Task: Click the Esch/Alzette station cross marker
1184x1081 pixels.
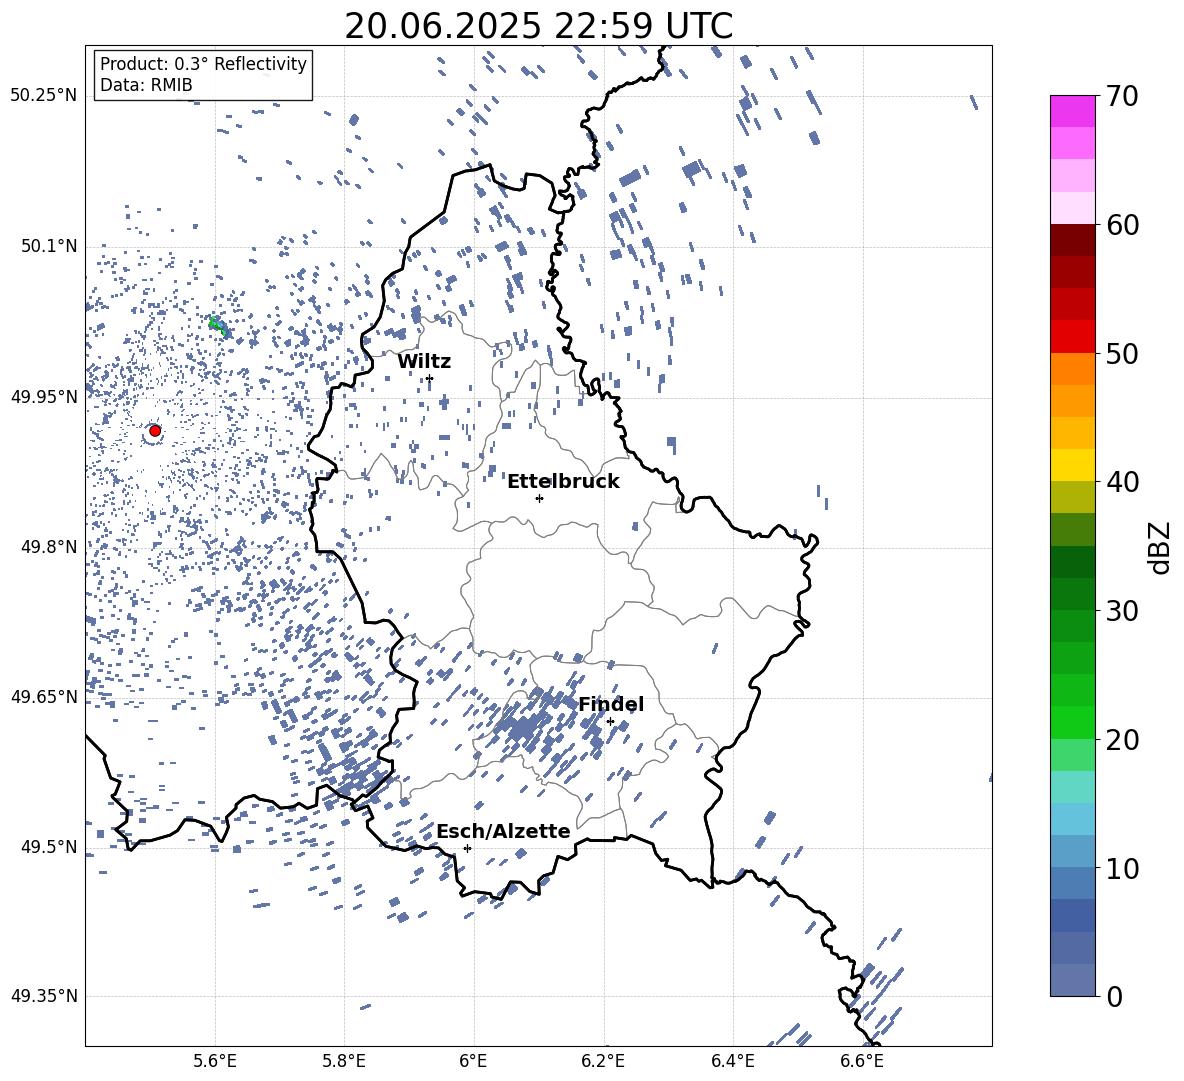Action: [x=467, y=848]
